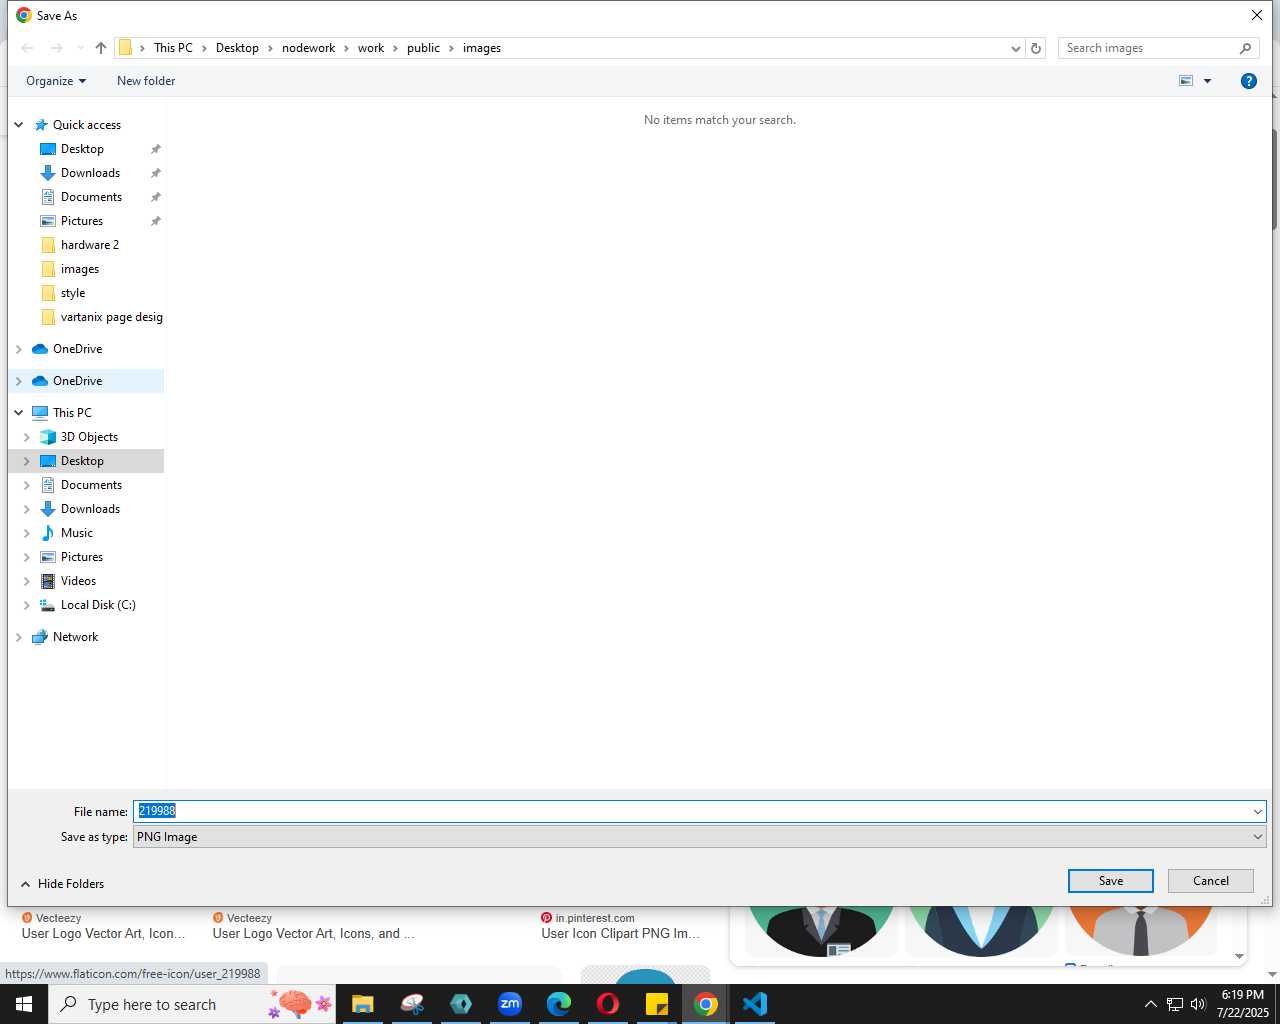Screen dimensions: 1280x1024
Task: Open the network icon in system tray
Action: (1175, 1004)
